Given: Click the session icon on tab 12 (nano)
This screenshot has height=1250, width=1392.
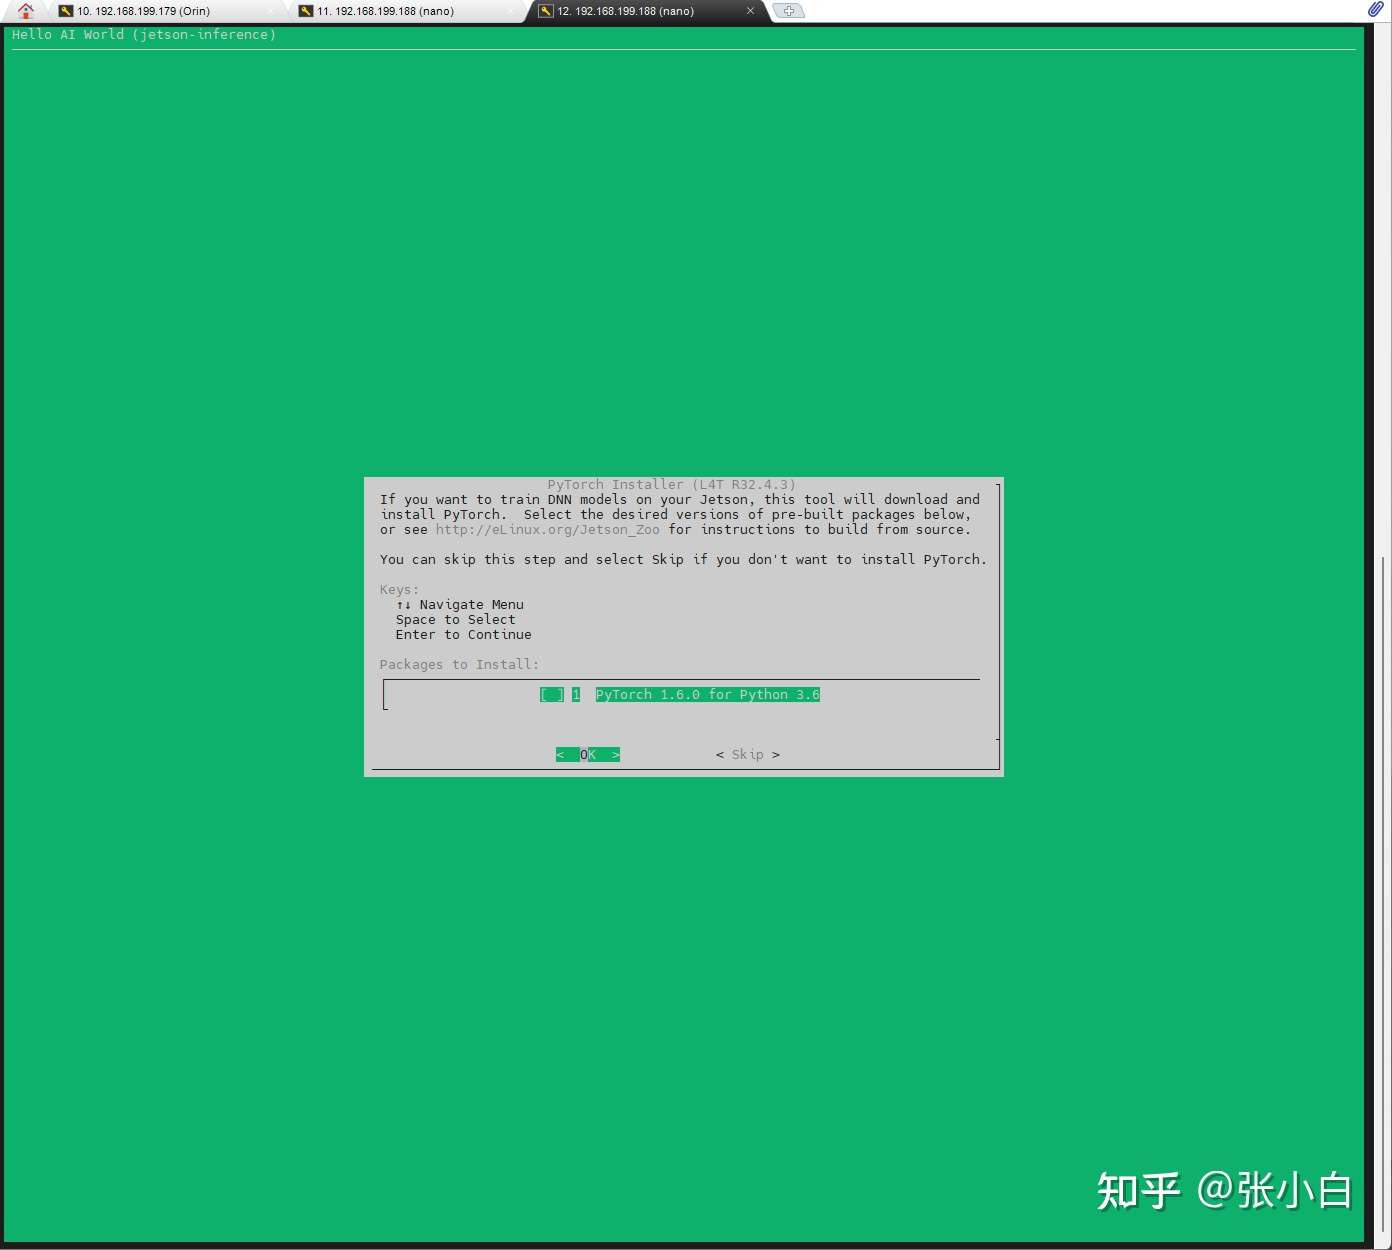Looking at the screenshot, I should pyautogui.click(x=546, y=11).
